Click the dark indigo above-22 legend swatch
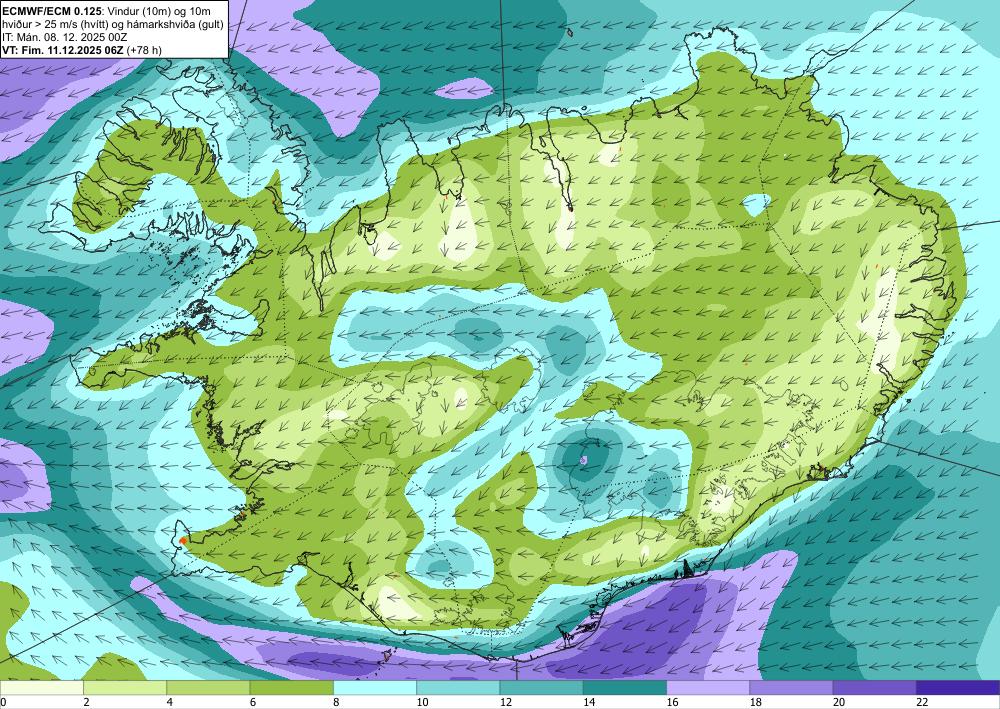This screenshot has height=709, width=1000. [958, 688]
